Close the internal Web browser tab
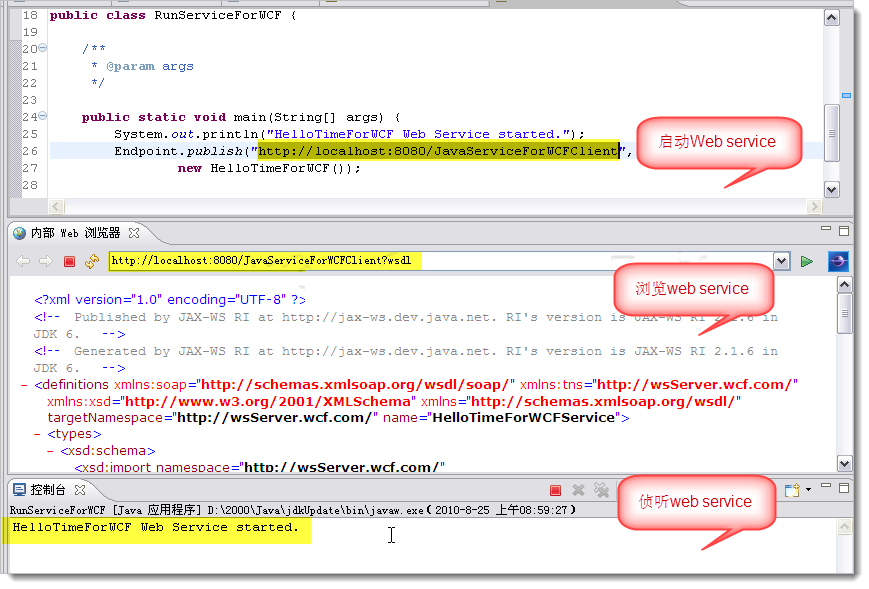The height and width of the screenshot is (589, 869). [134, 233]
